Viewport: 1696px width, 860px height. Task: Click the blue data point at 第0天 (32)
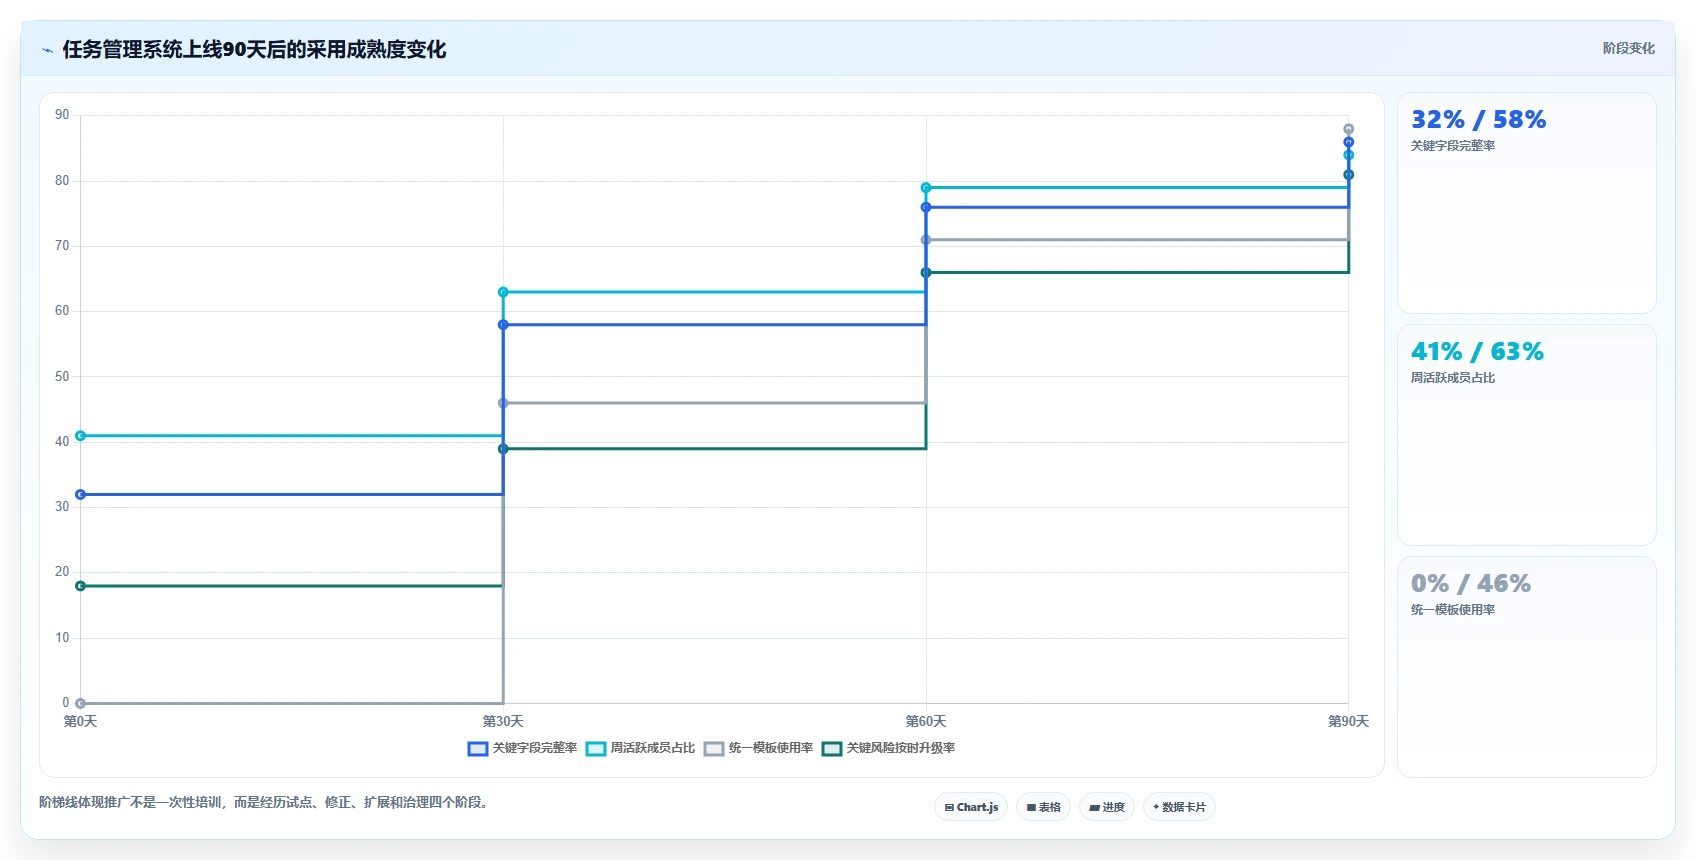tap(81, 494)
